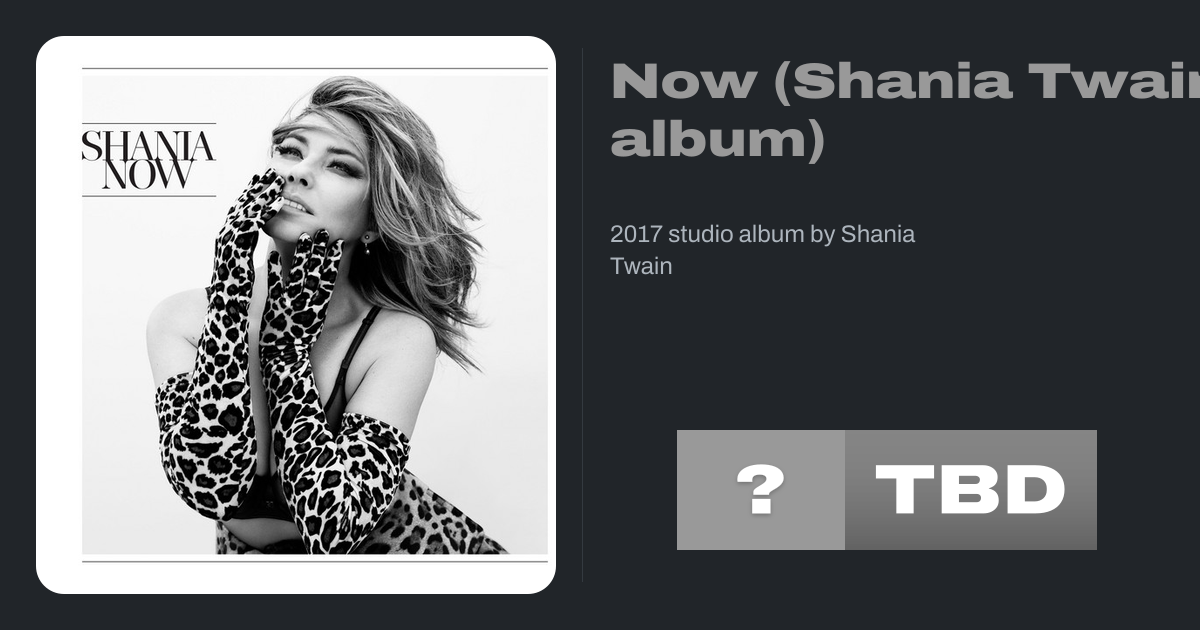Click the SHANIA word on the cover
Image resolution: width=1200 pixels, height=630 pixels.
coord(148,146)
